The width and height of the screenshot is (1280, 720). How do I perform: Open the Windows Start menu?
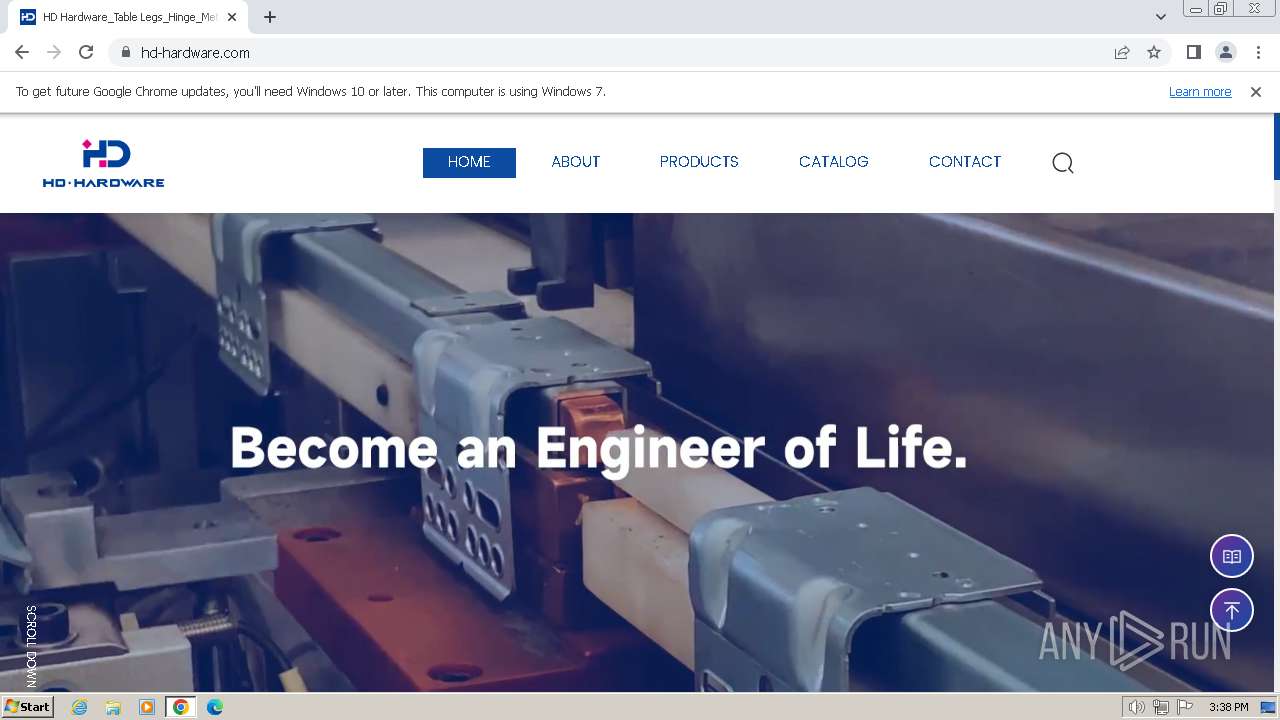click(x=27, y=706)
